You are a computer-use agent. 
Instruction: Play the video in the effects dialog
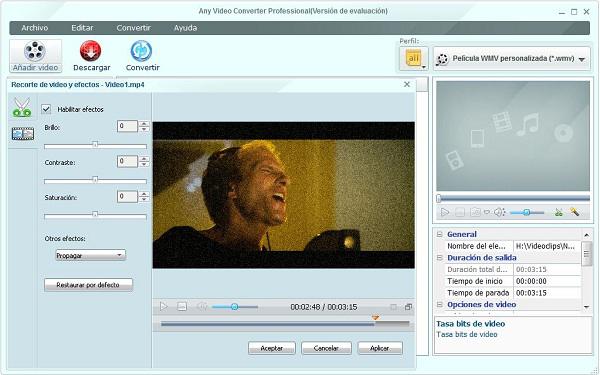[164, 306]
